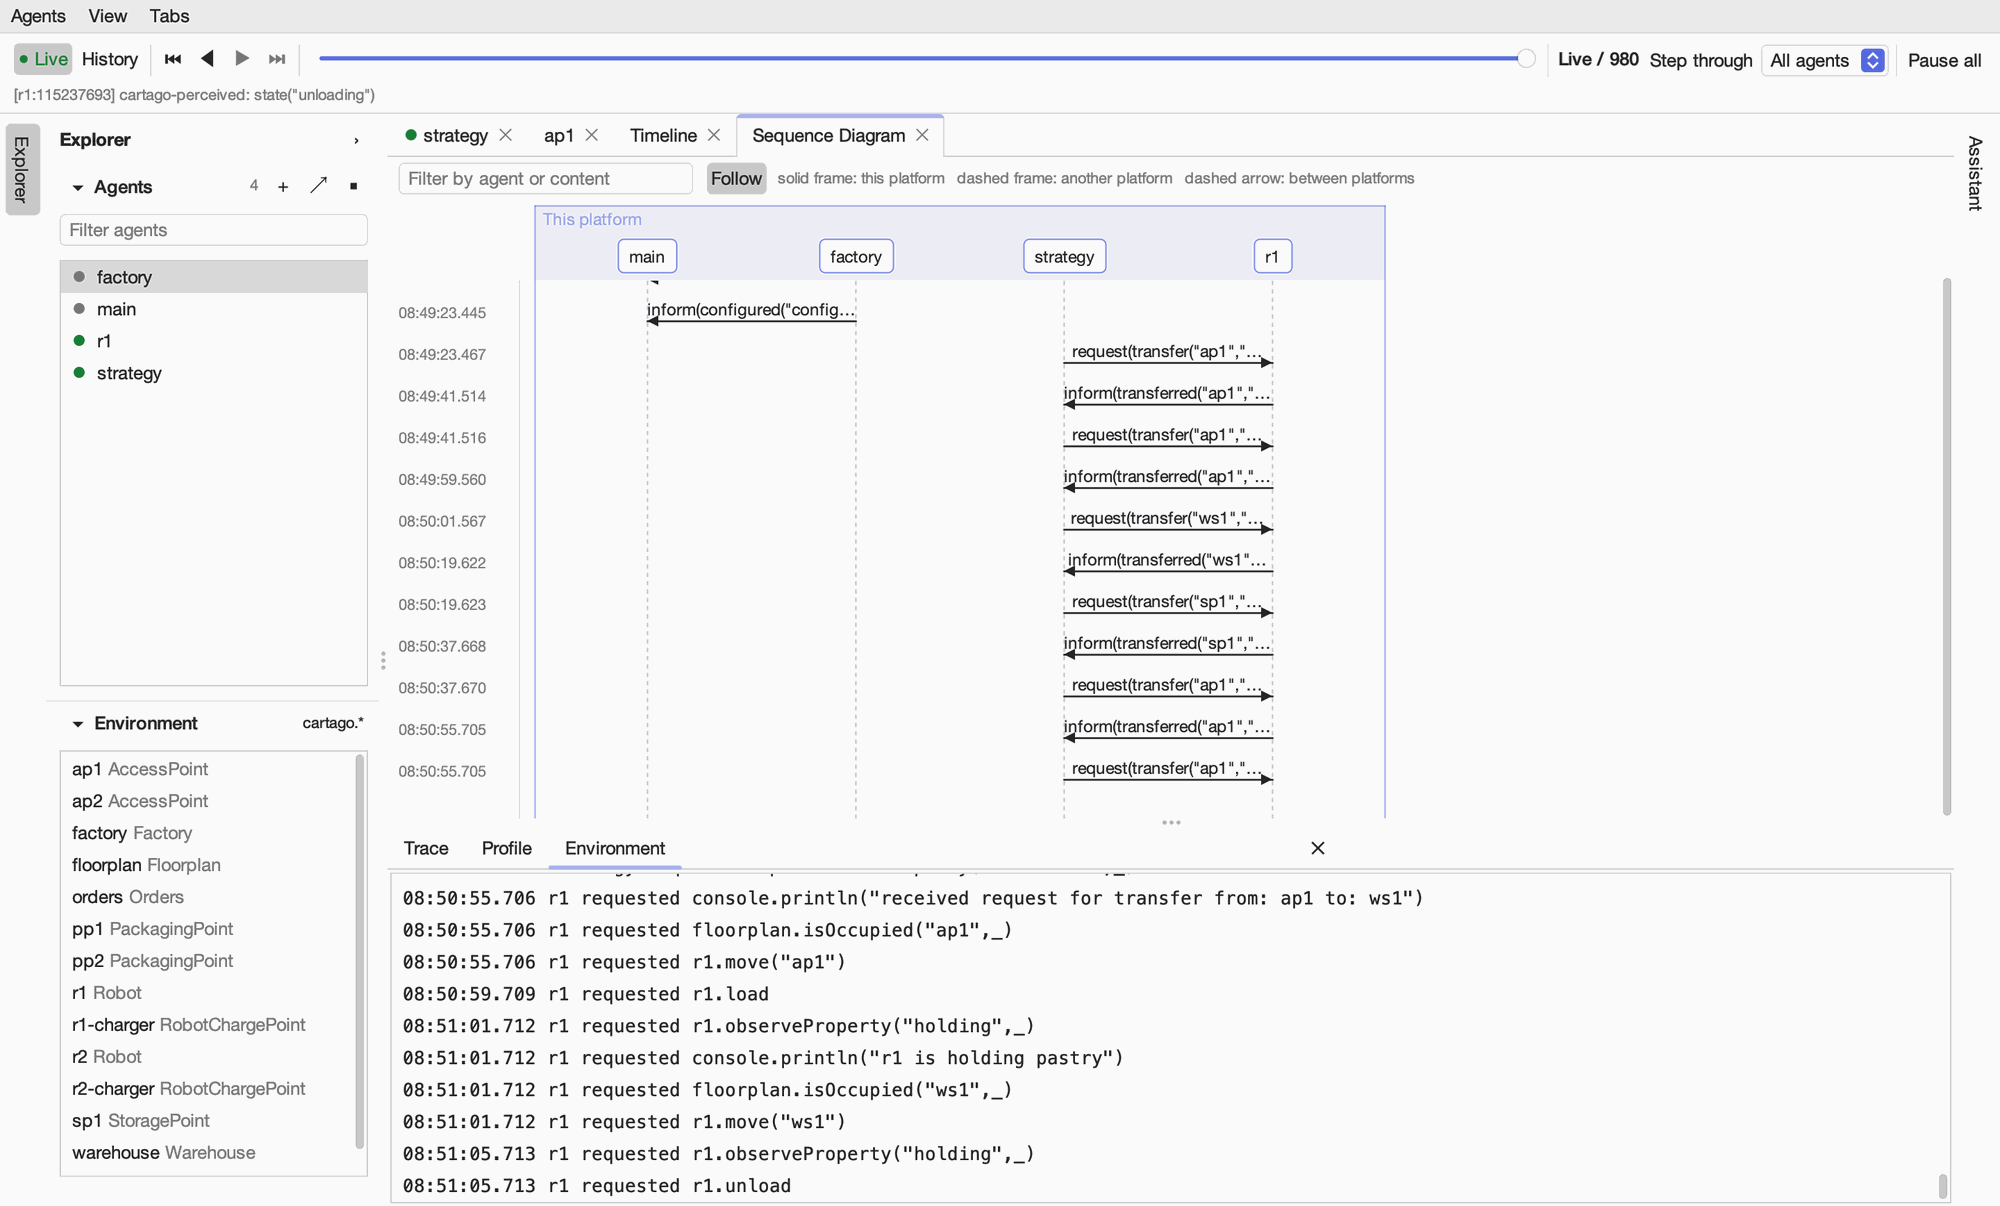
Task: Switch to the Timeline tab
Action: click(x=663, y=135)
